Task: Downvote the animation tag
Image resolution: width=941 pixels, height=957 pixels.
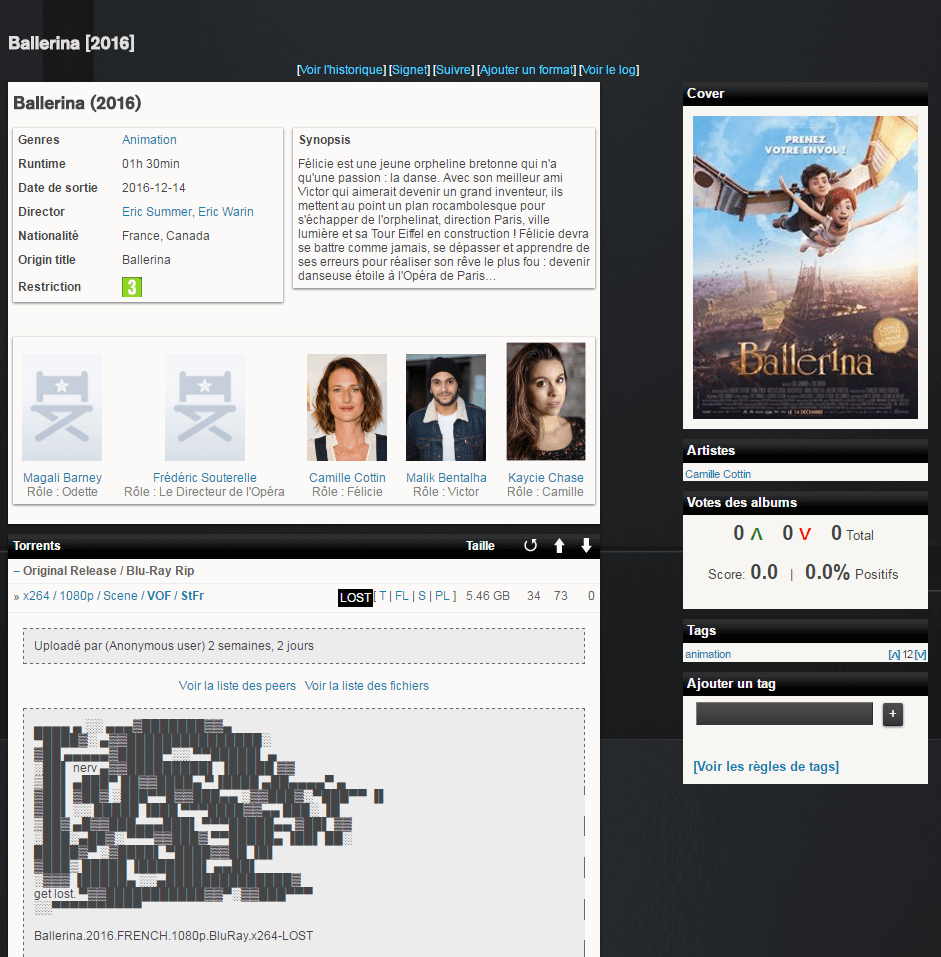Action: [920, 654]
